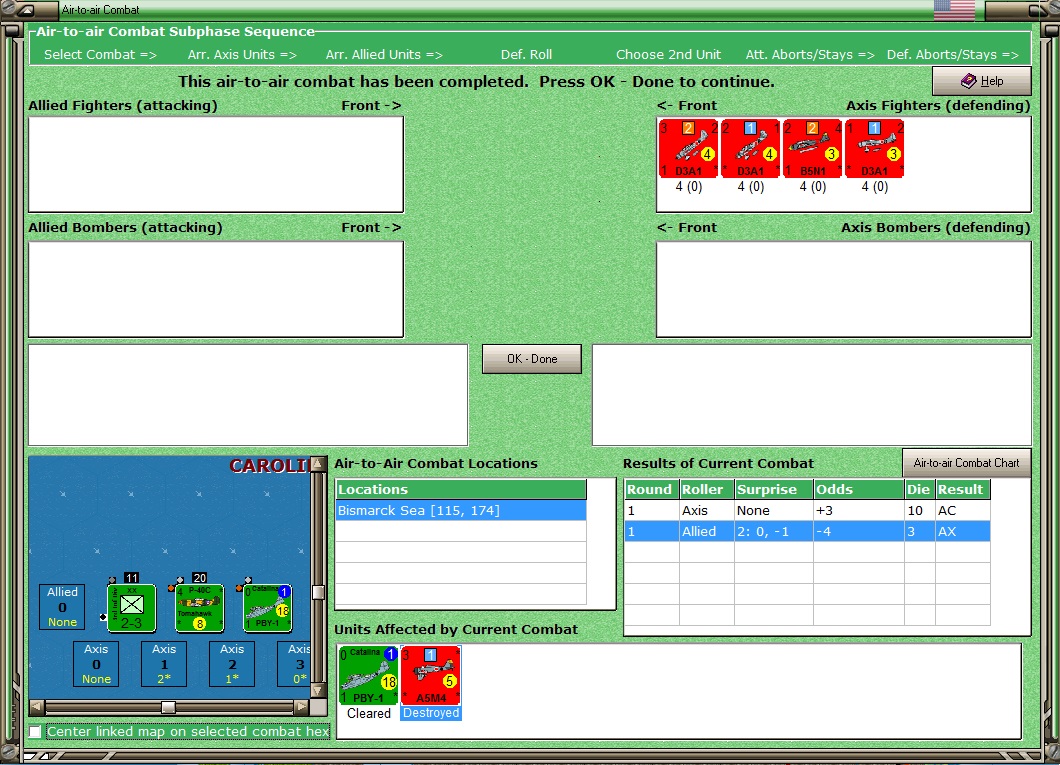Click the AX result cell
The height and width of the screenshot is (765, 1060).
(x=963, y=531)
